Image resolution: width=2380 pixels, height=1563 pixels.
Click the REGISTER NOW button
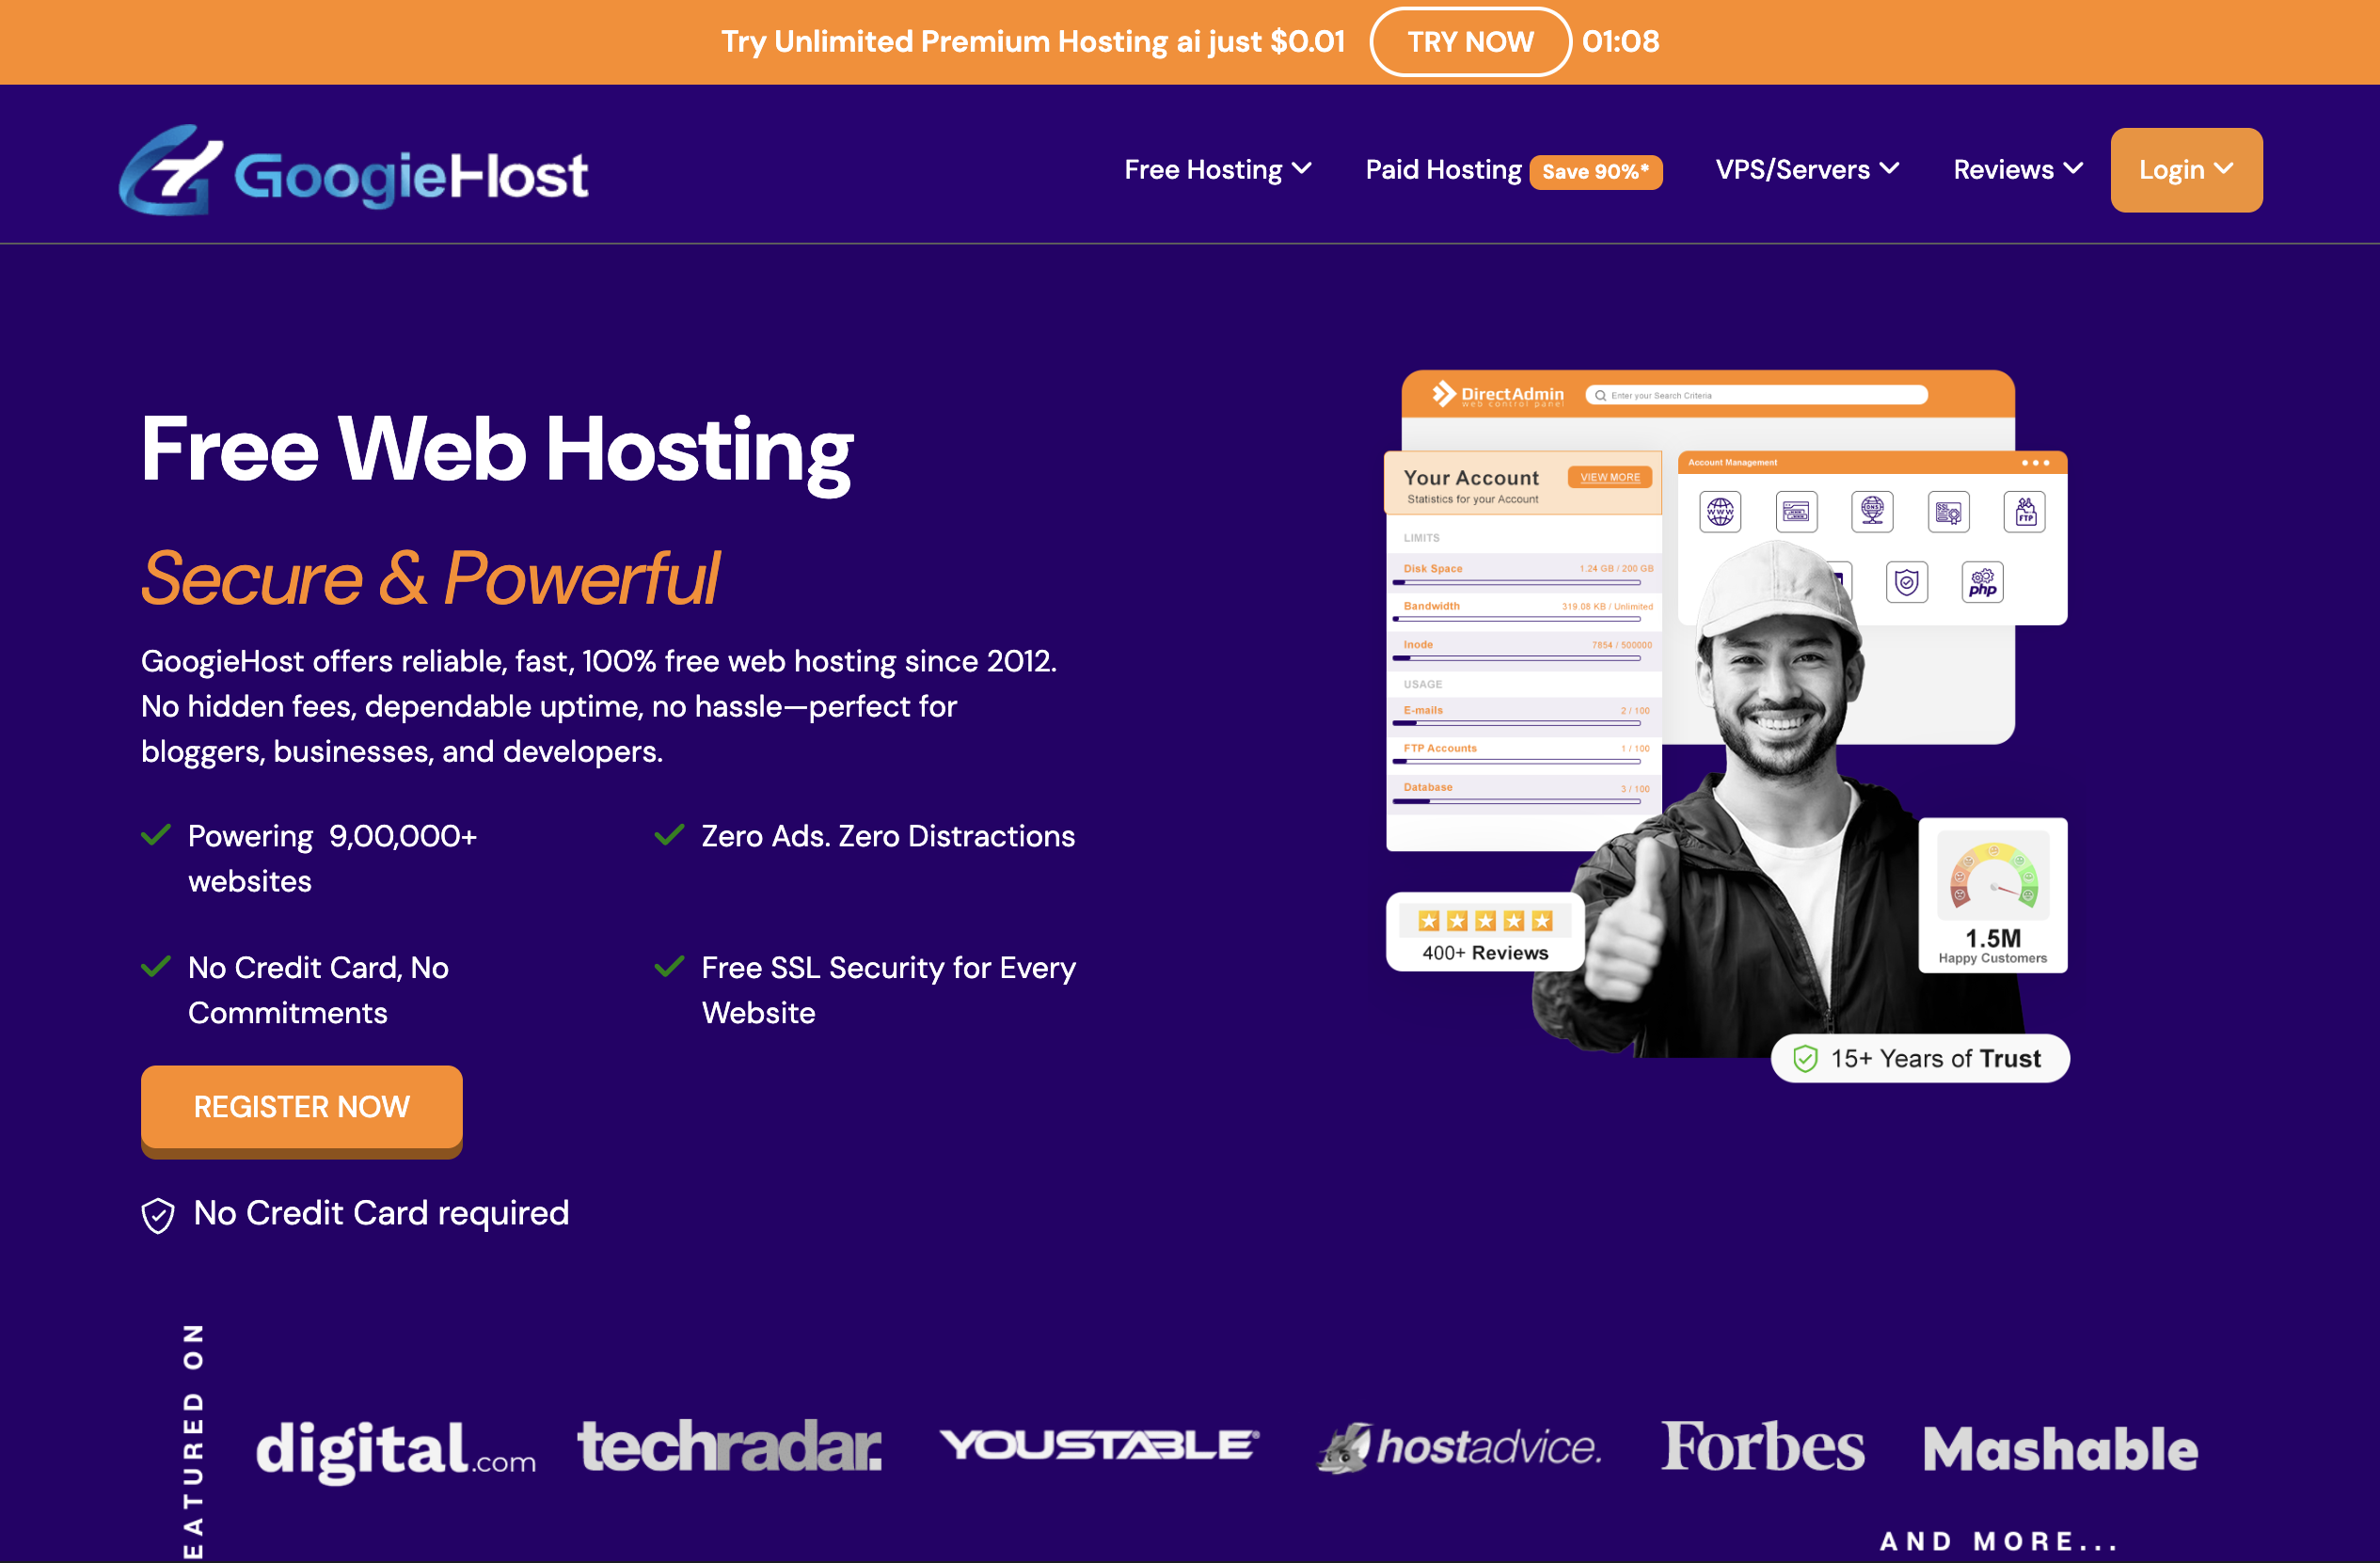pos(301,1106)
